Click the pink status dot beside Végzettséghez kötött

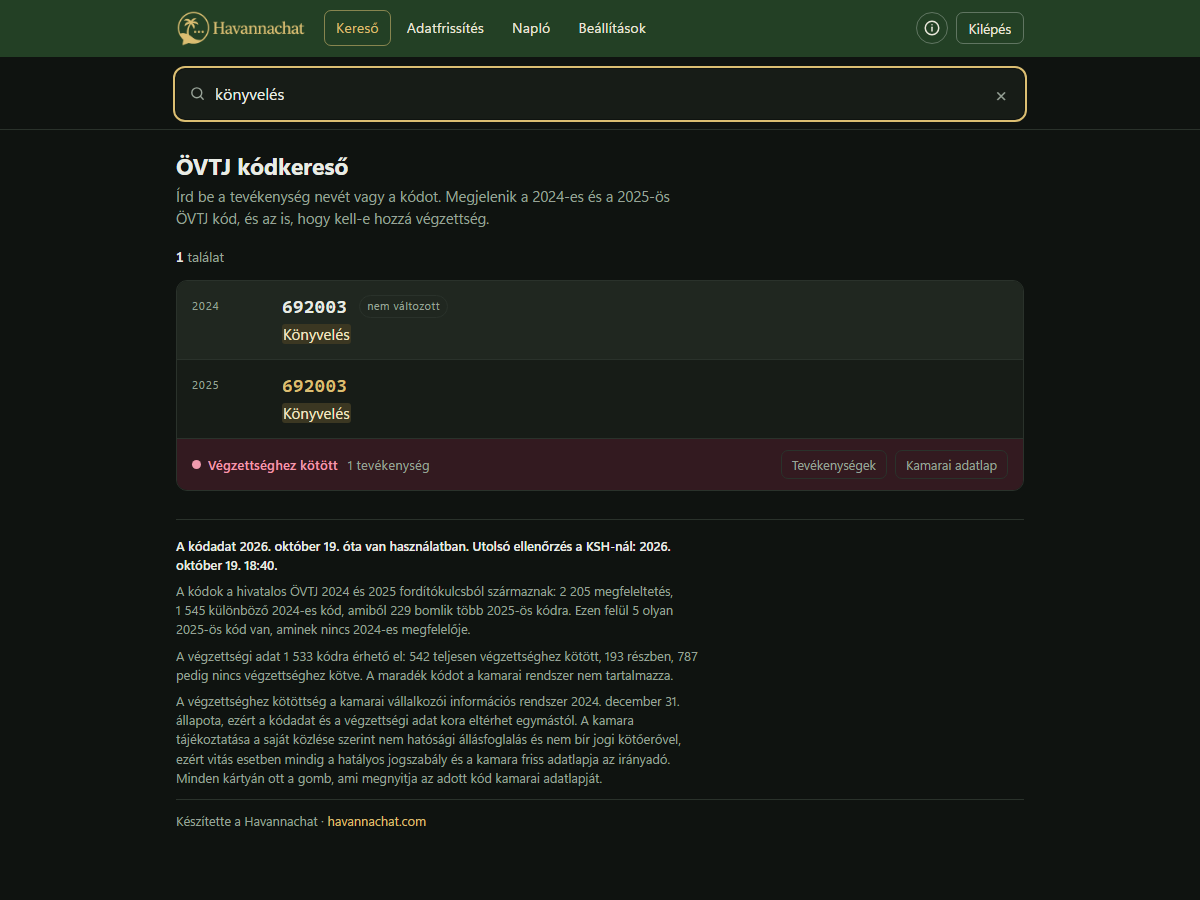click(196, 465)
